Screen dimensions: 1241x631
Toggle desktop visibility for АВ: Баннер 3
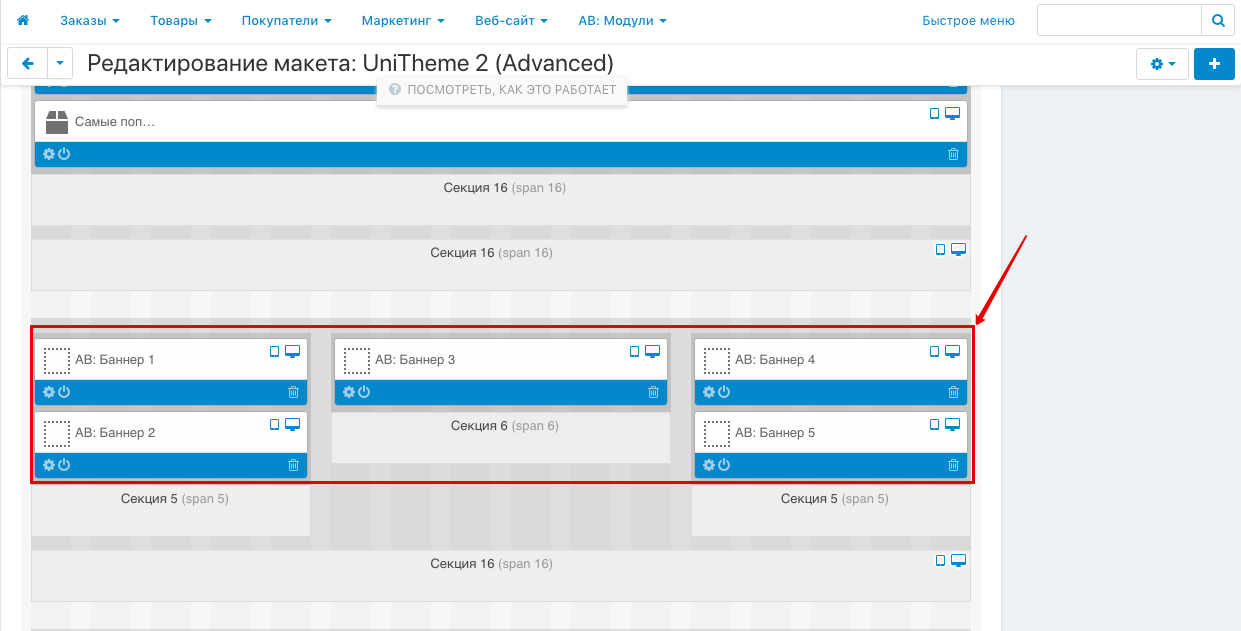coord(652,351)
